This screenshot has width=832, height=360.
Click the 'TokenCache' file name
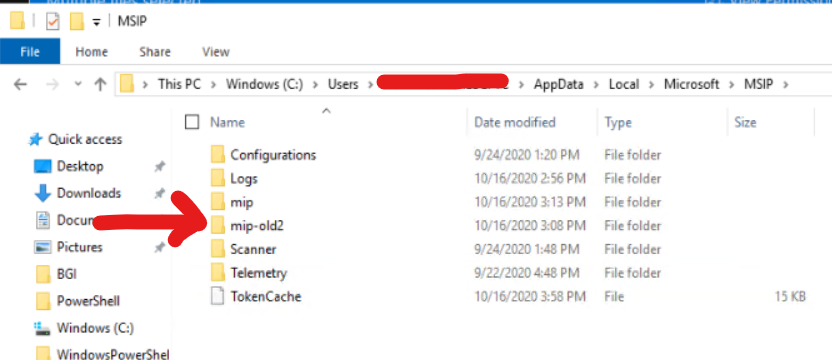coord(266,296)
